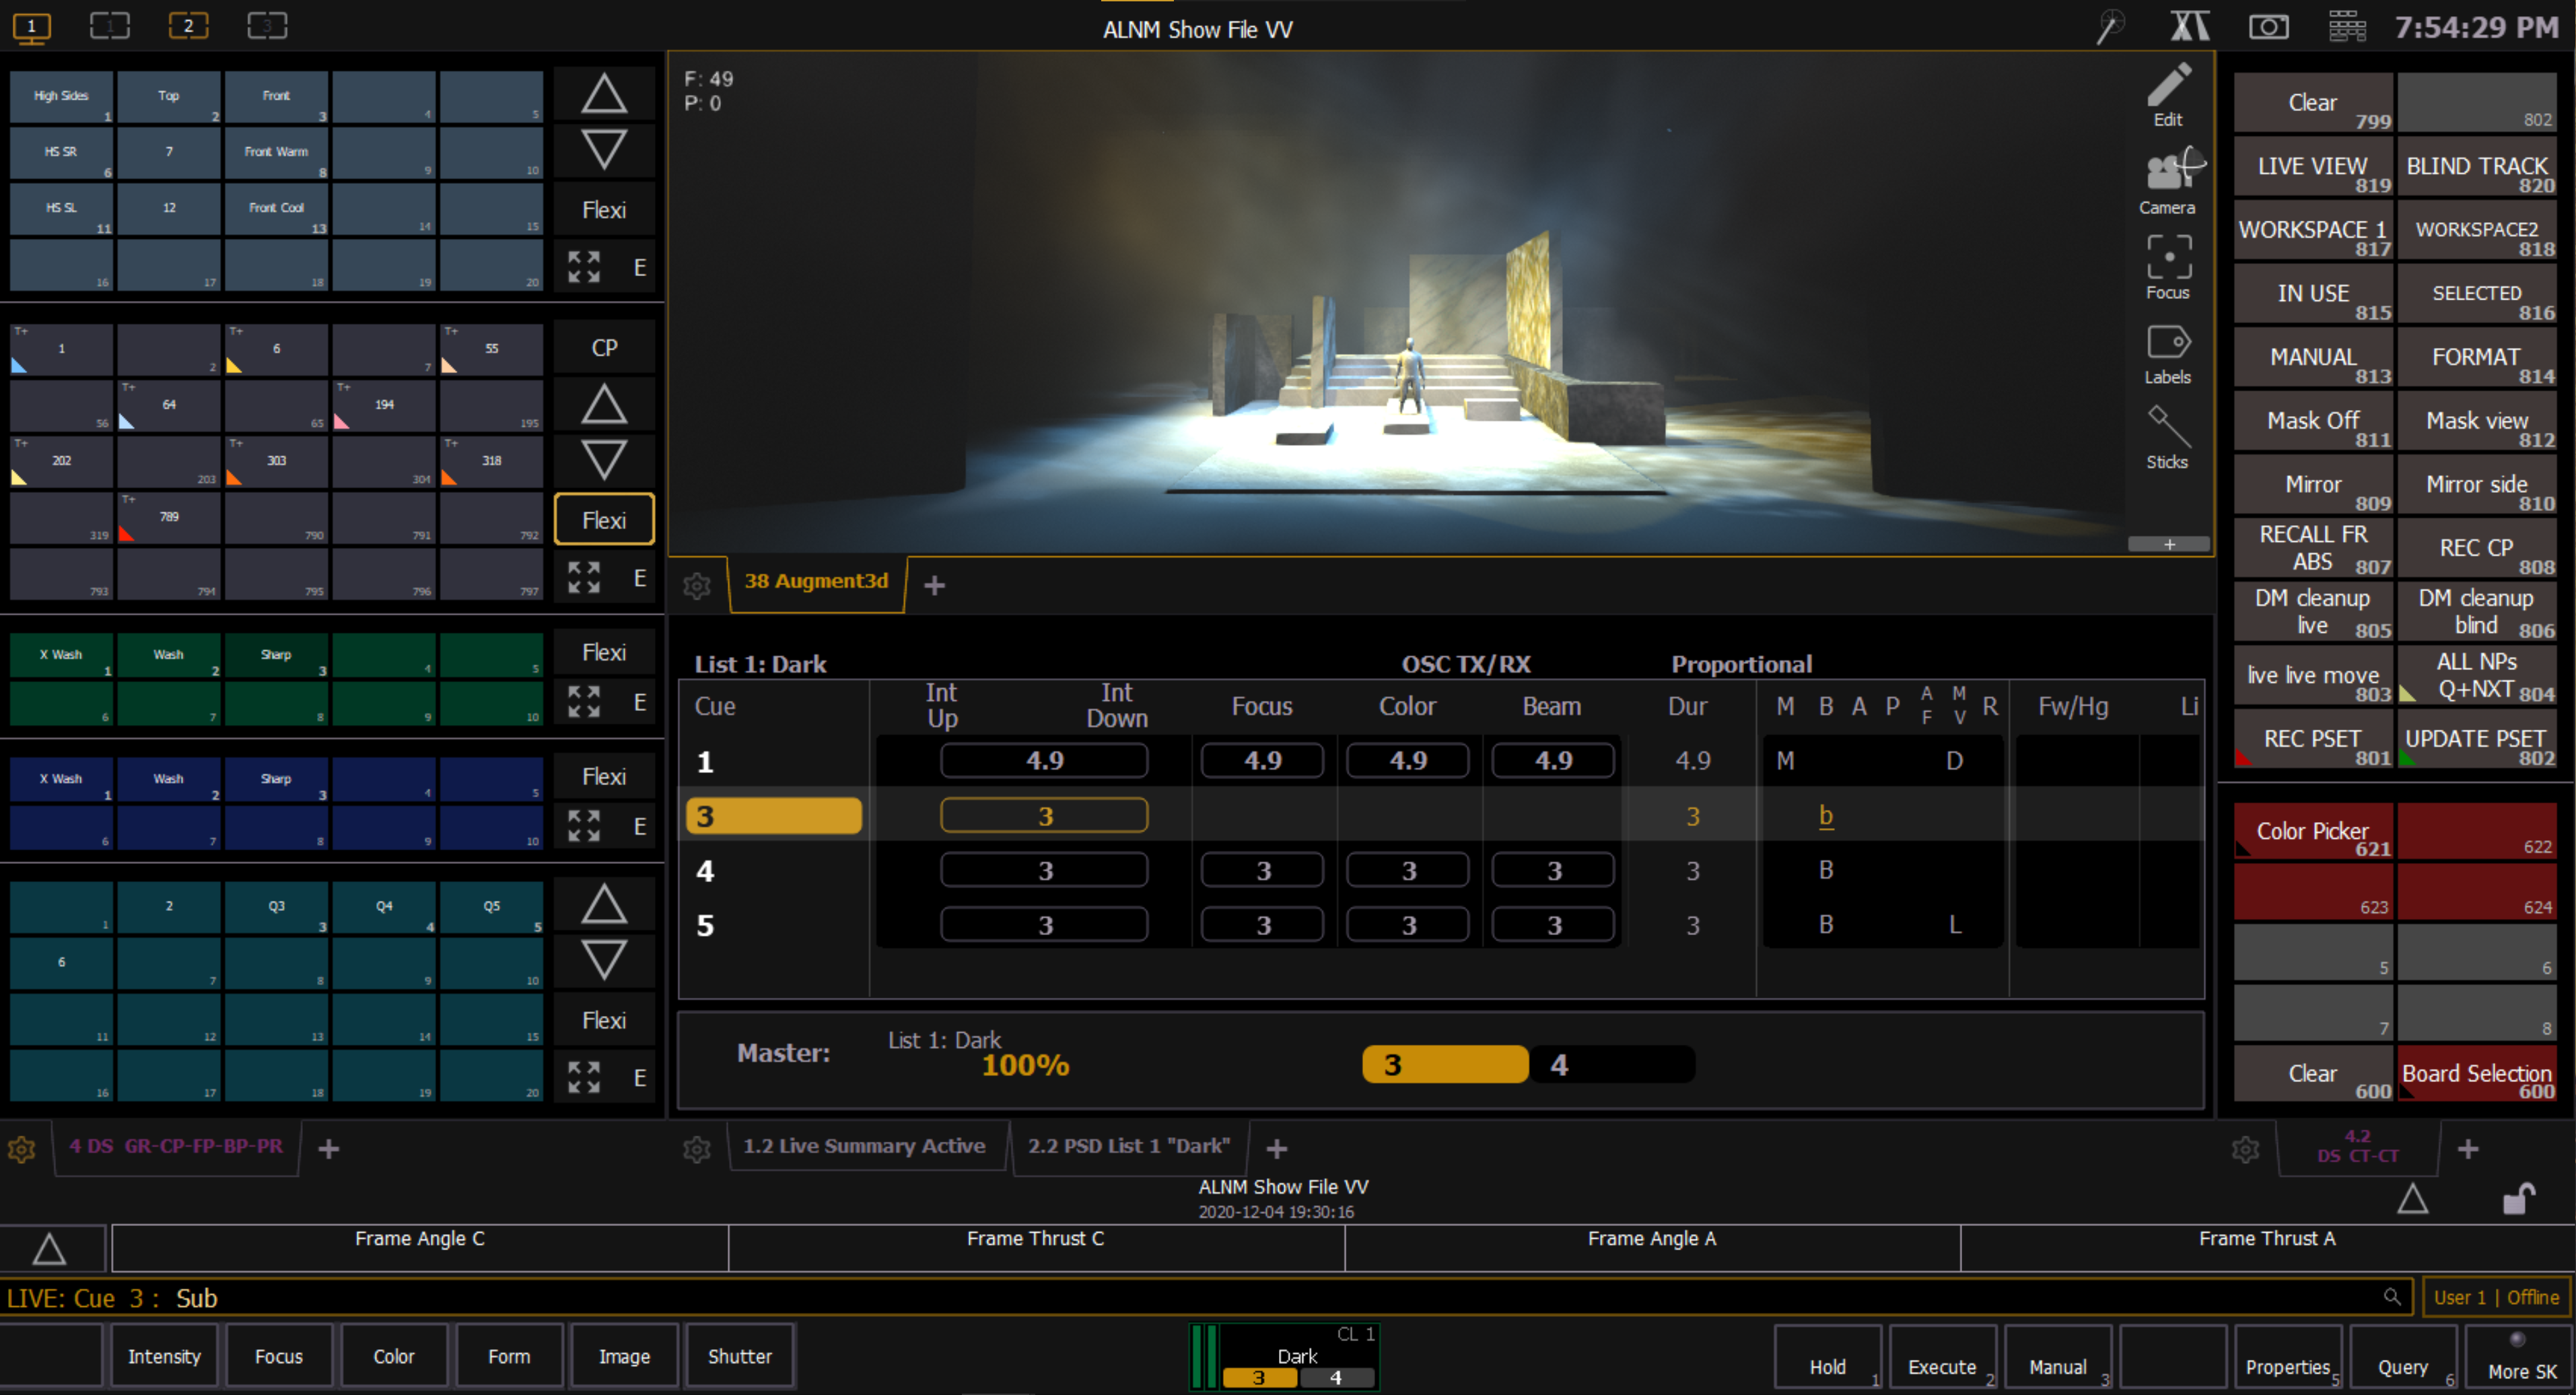The width and height of the screenshot is (2576, 1395).
Task: Expand the encoder display triangle at bottom left
Action: 49,1248
